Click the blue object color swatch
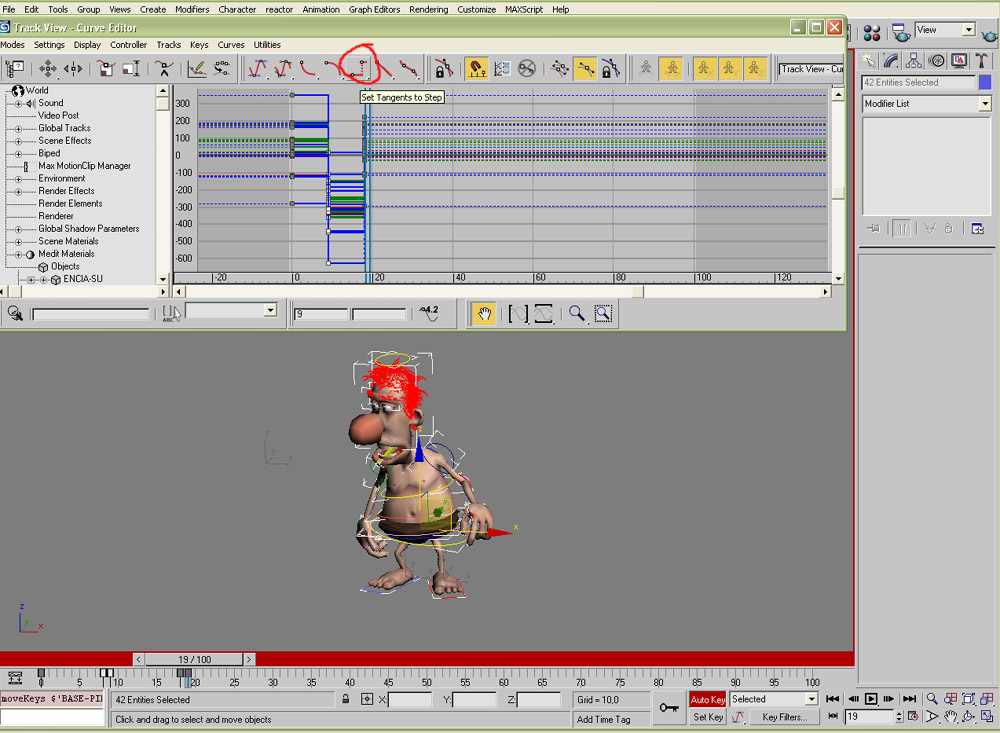 click(985, 82)
